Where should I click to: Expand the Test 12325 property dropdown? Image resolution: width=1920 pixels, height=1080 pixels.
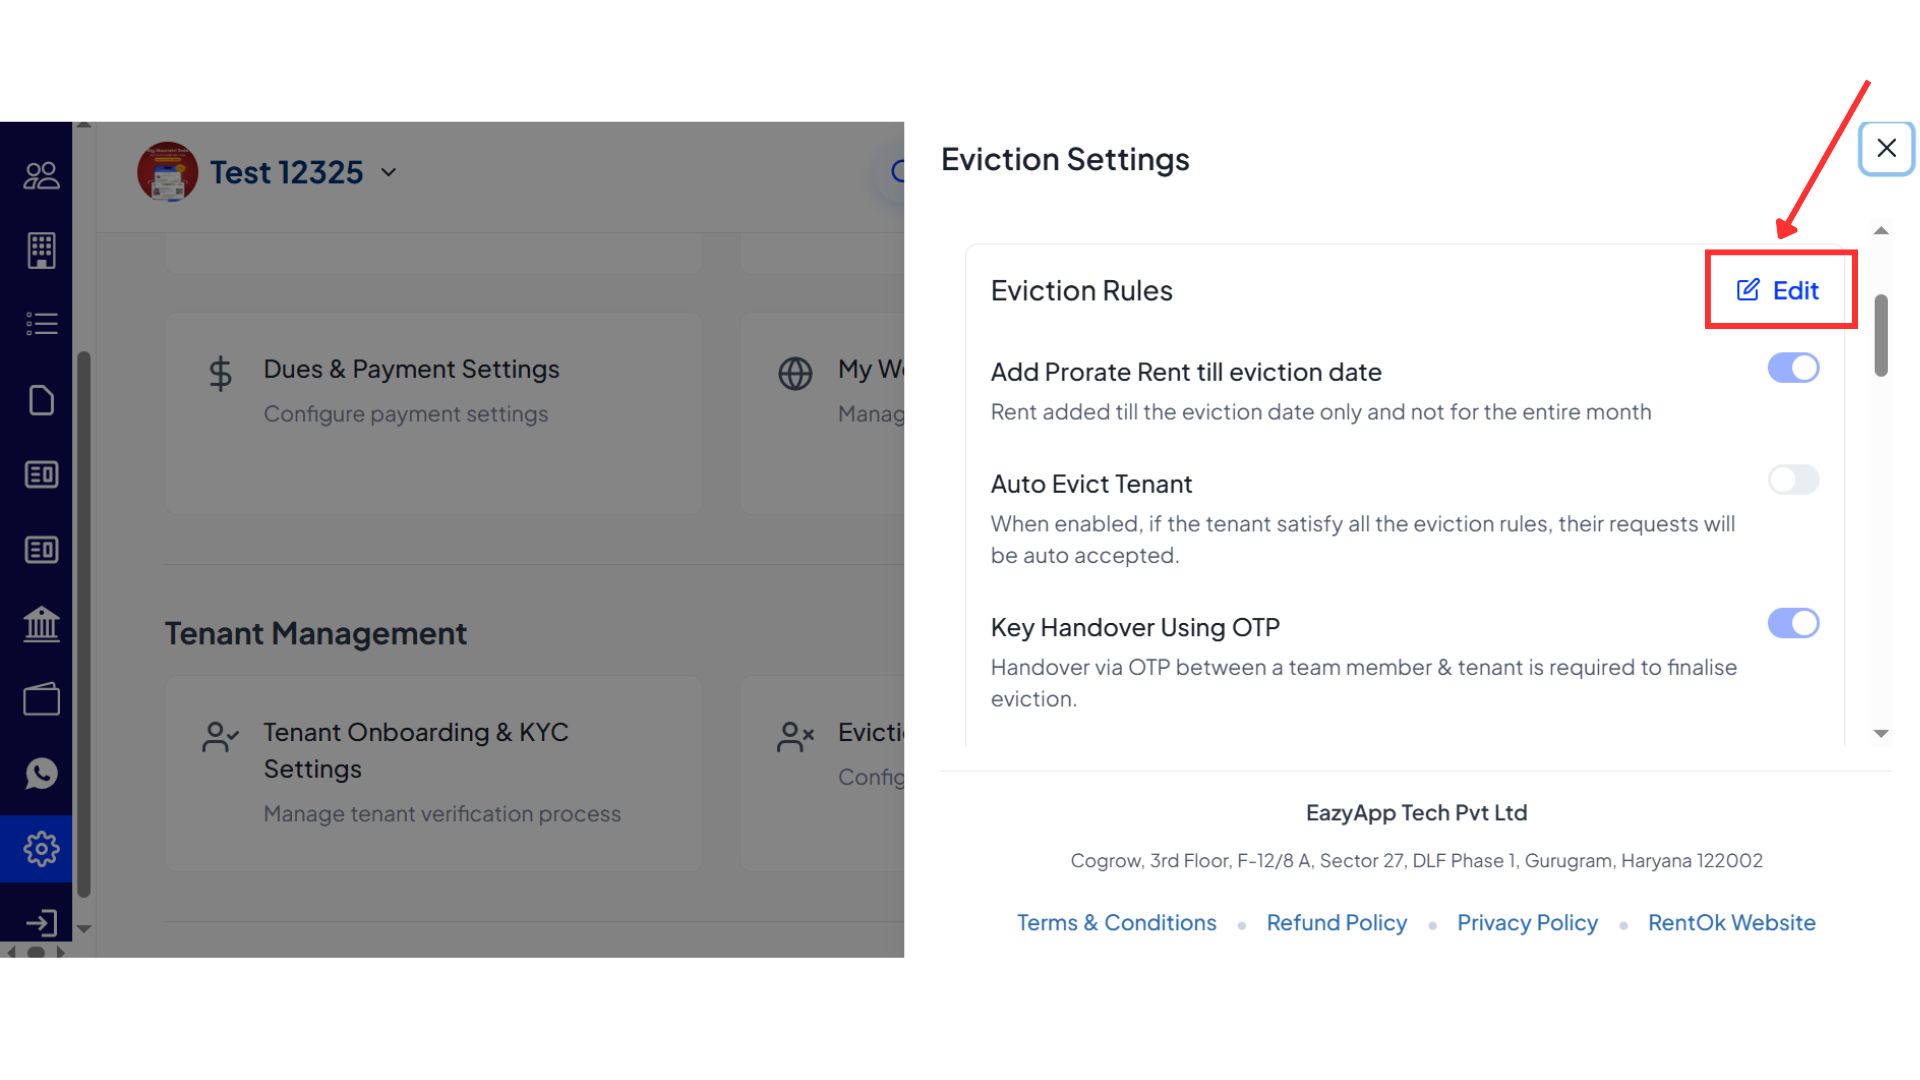click(388, 173)
